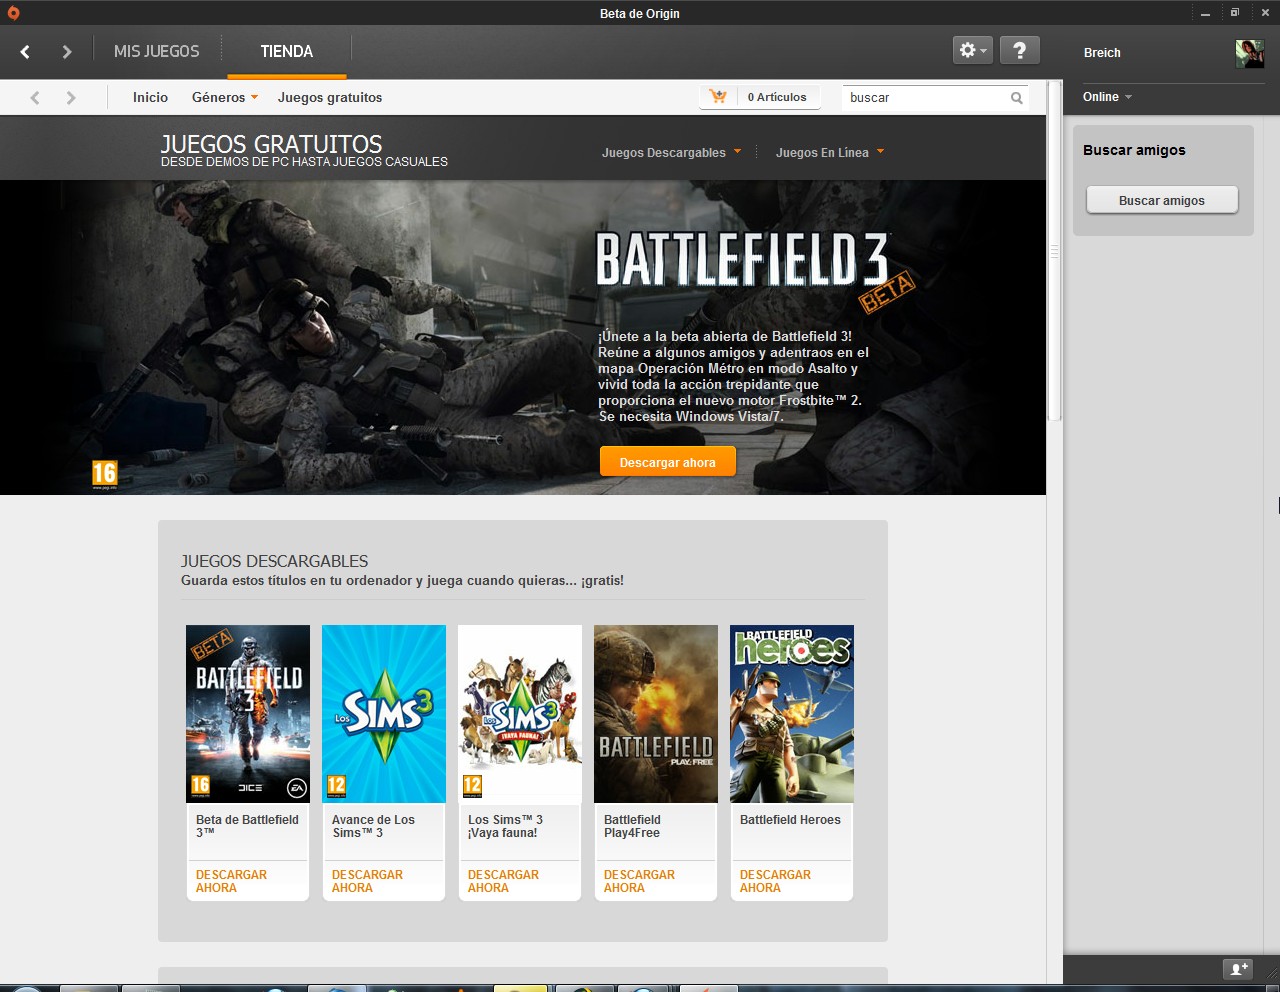The height and width of the screenshot is (992, 1280).
Task: Switch to the MIS JUEGOS tab
Action: (156, 51)
